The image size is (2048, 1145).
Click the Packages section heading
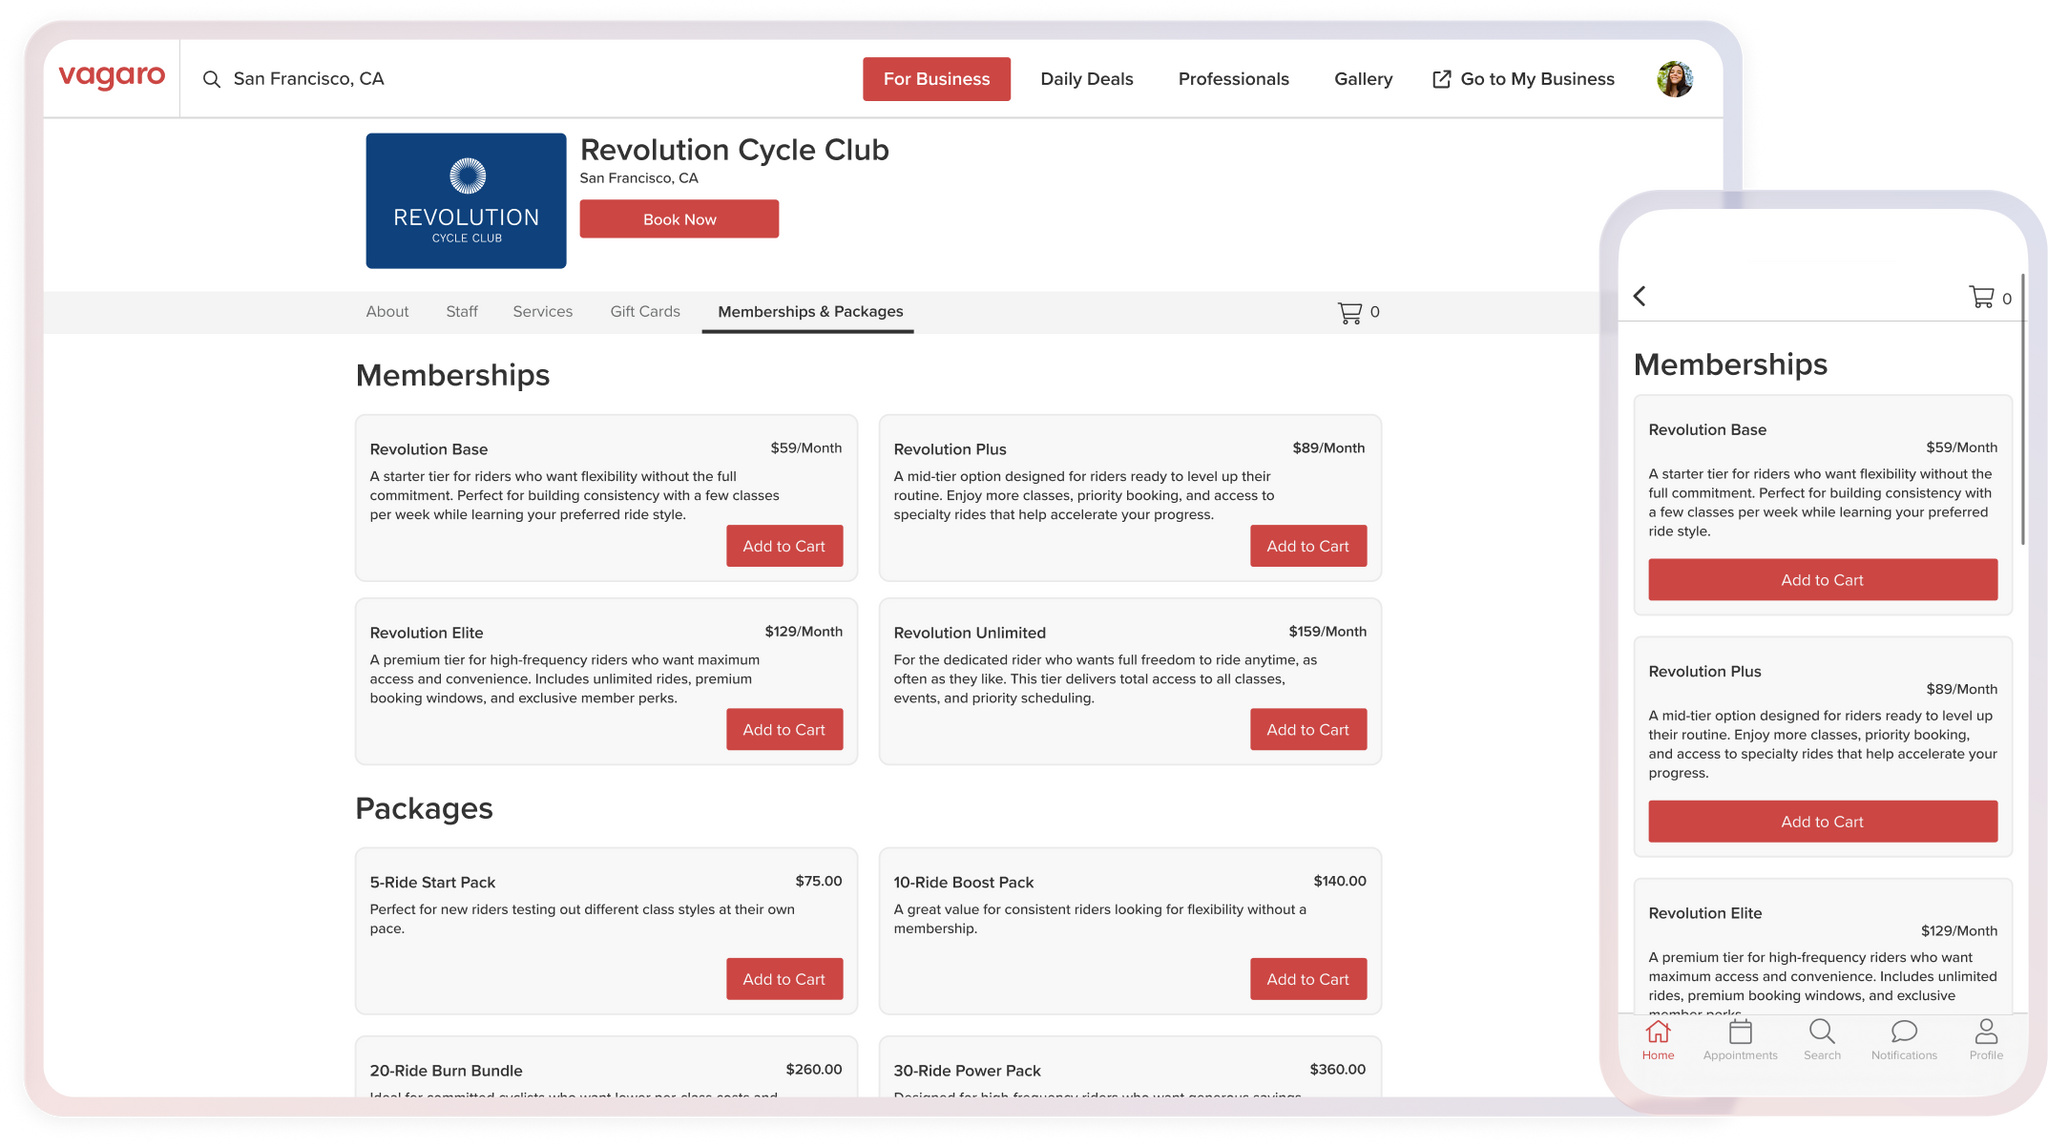point(424,808)
